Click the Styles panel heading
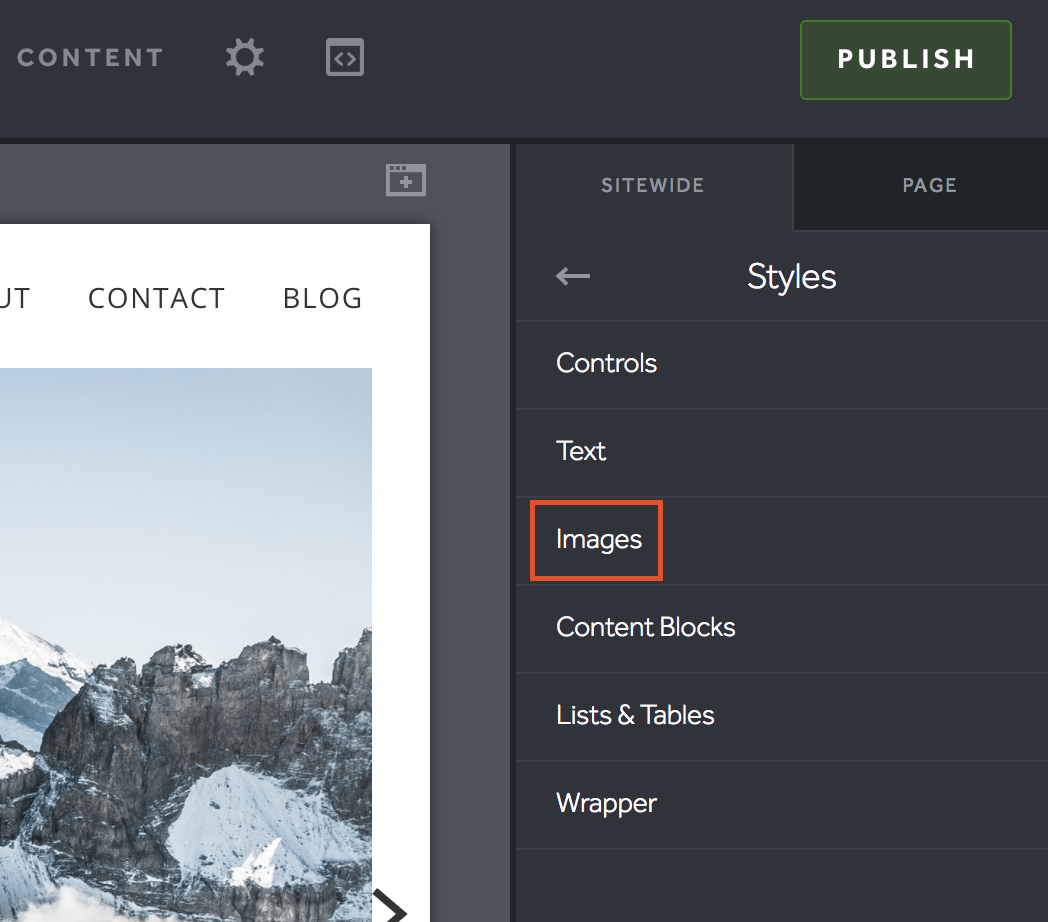This screenshot has height=922, width=1048. [x=791, y=276]
